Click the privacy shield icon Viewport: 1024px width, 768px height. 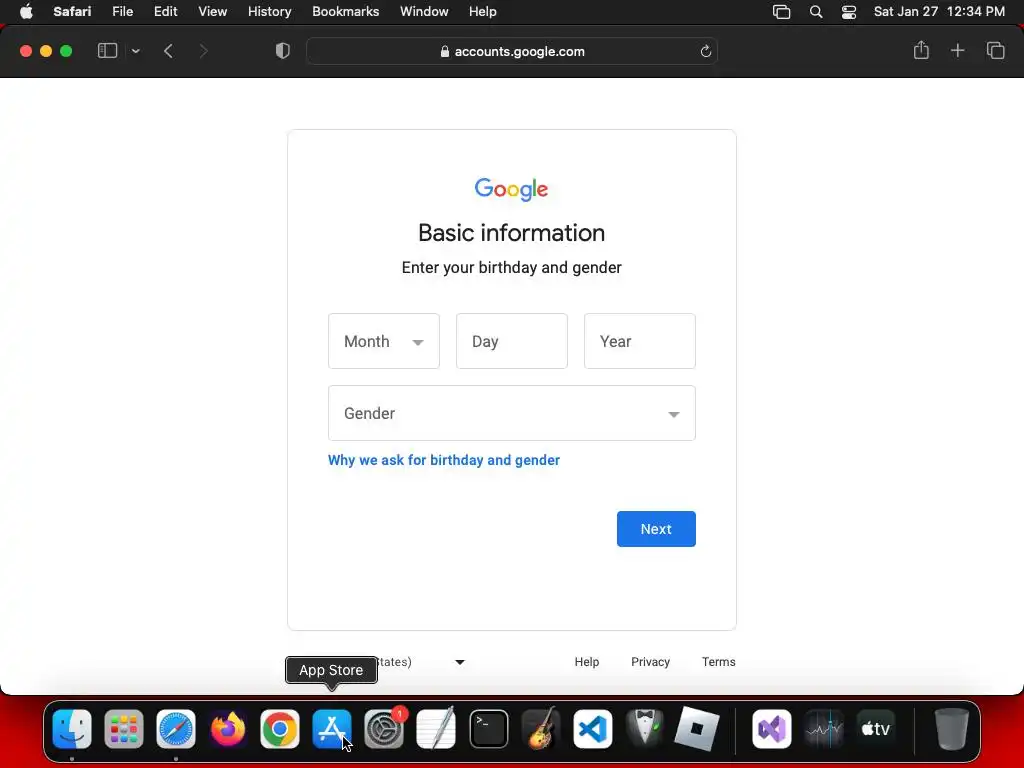[283, 51]
